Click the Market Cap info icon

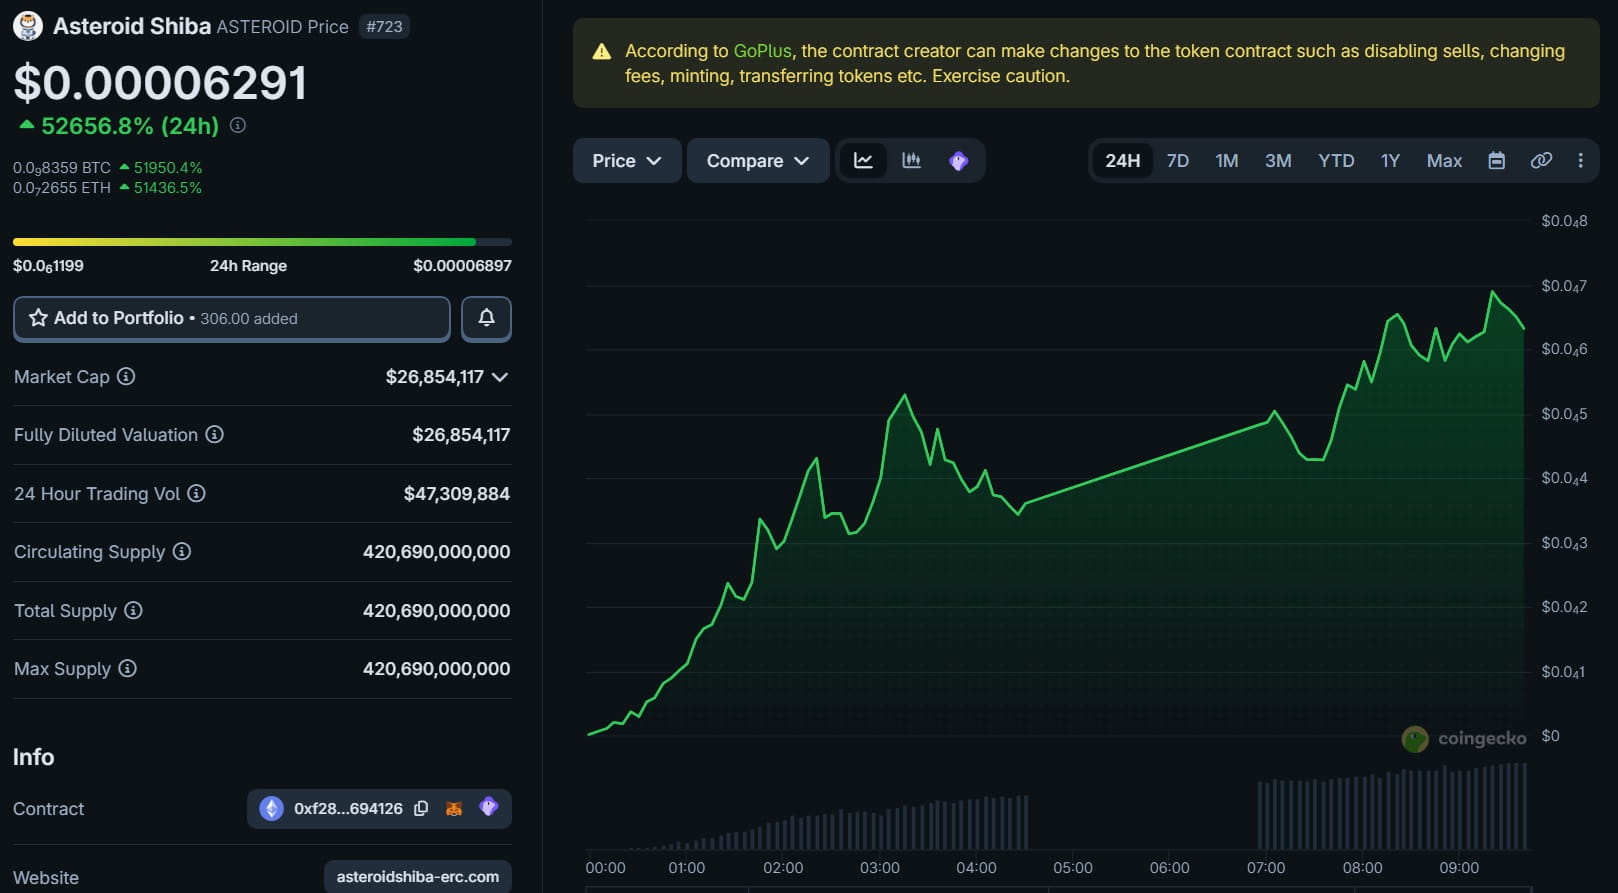(x=126, y=377)
